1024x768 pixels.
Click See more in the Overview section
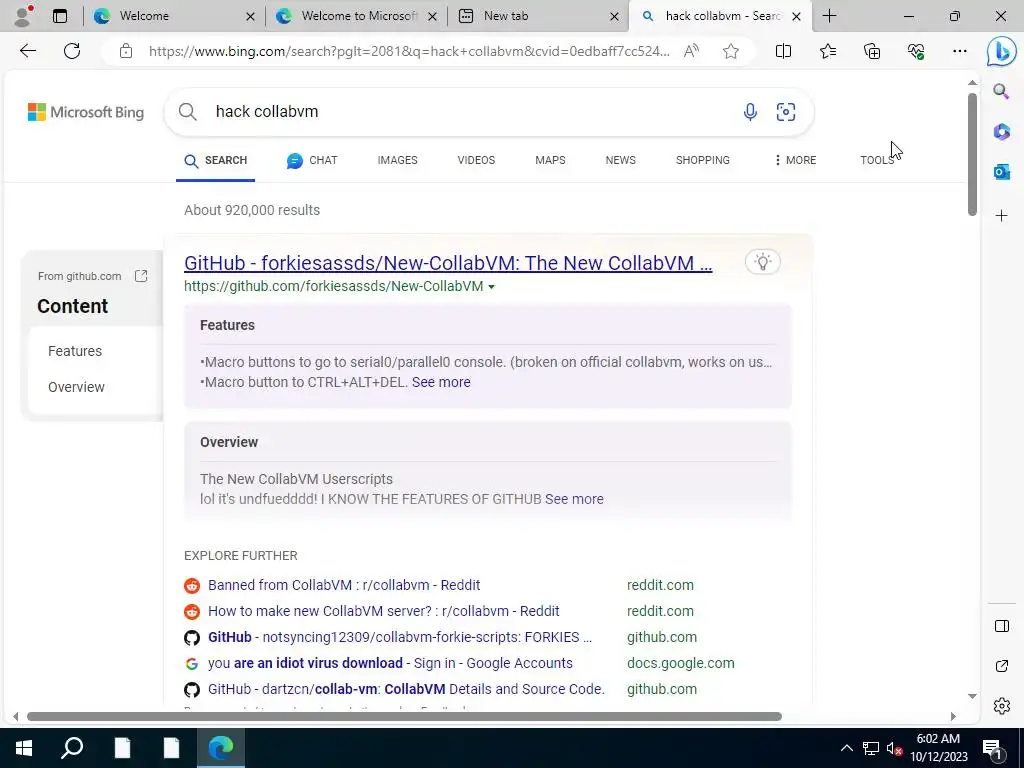coord(574,499)
